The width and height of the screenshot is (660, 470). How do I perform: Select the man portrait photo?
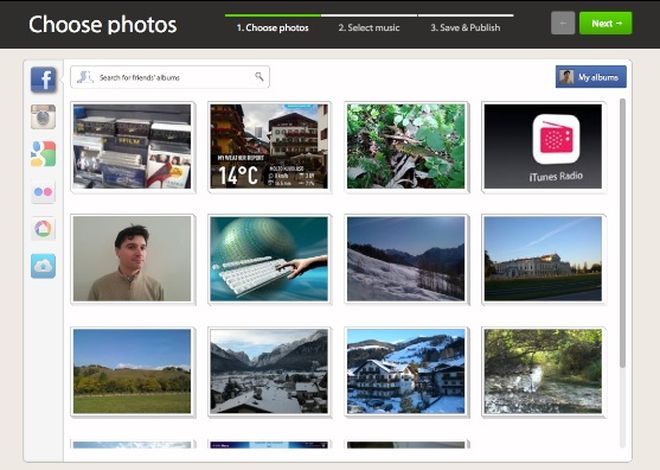coord(132,259)
